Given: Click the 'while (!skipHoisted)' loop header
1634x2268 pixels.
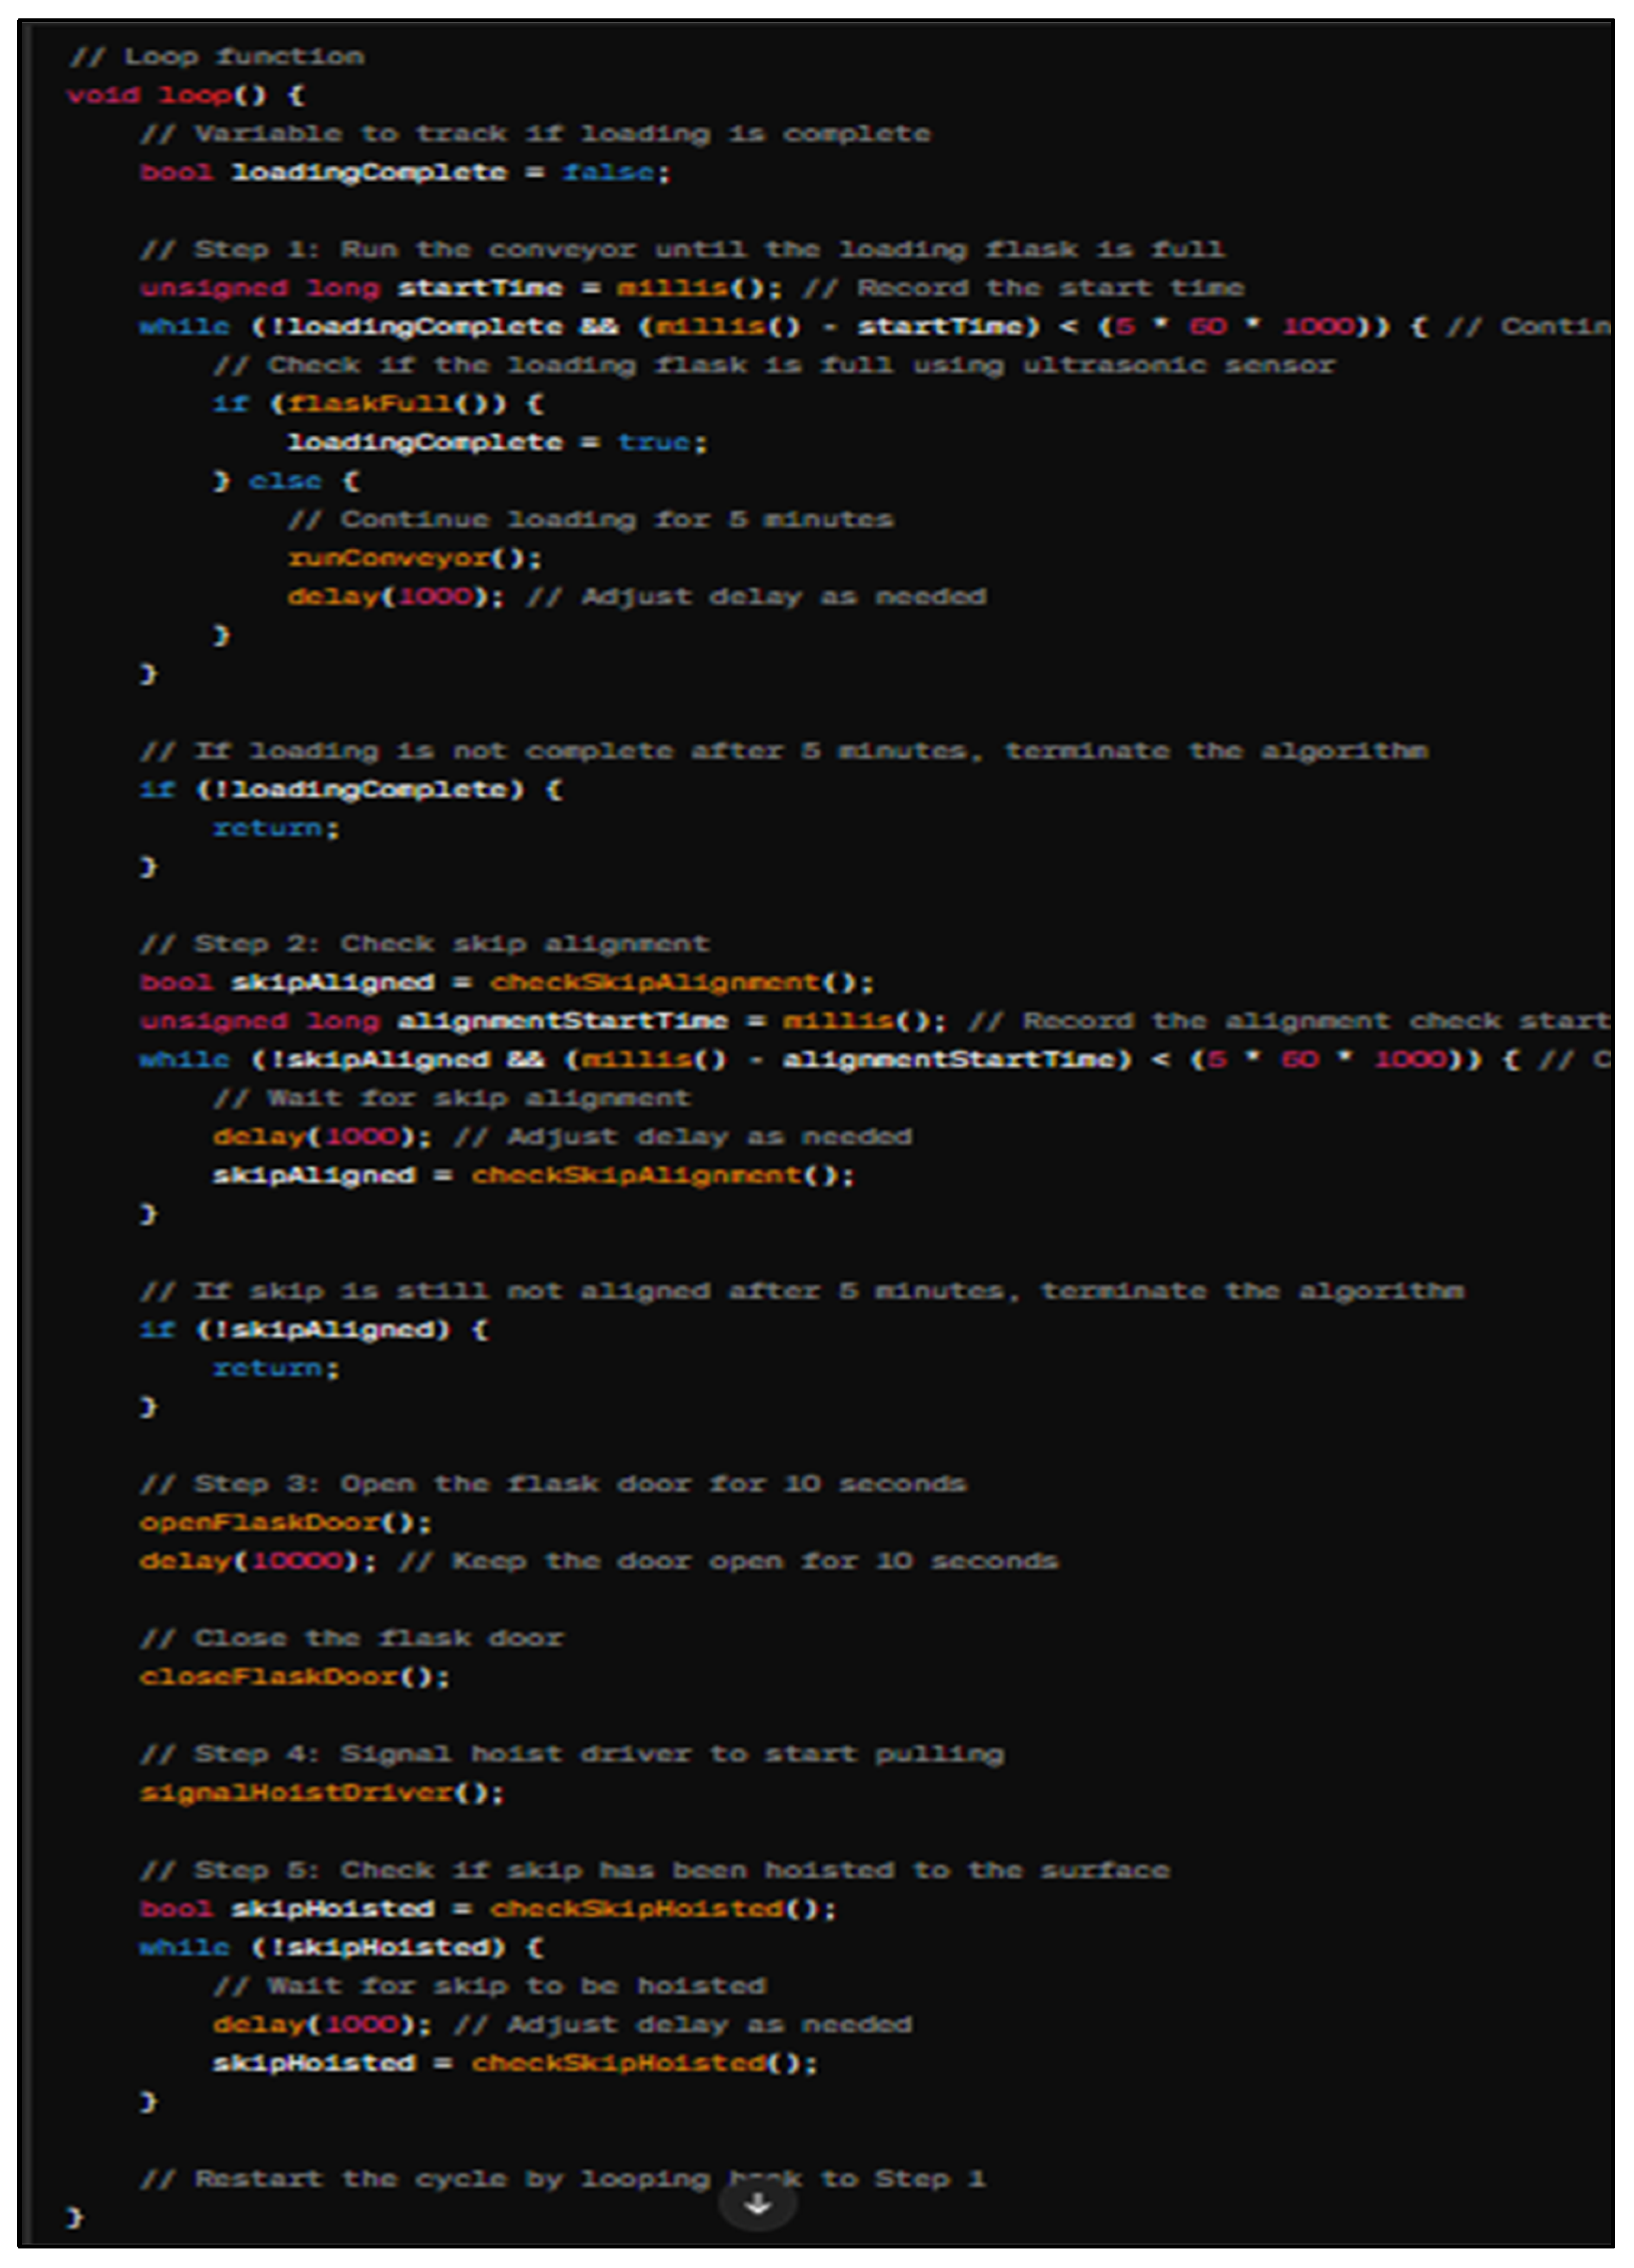Looking at the screenshot, I should click(341, 1946).
